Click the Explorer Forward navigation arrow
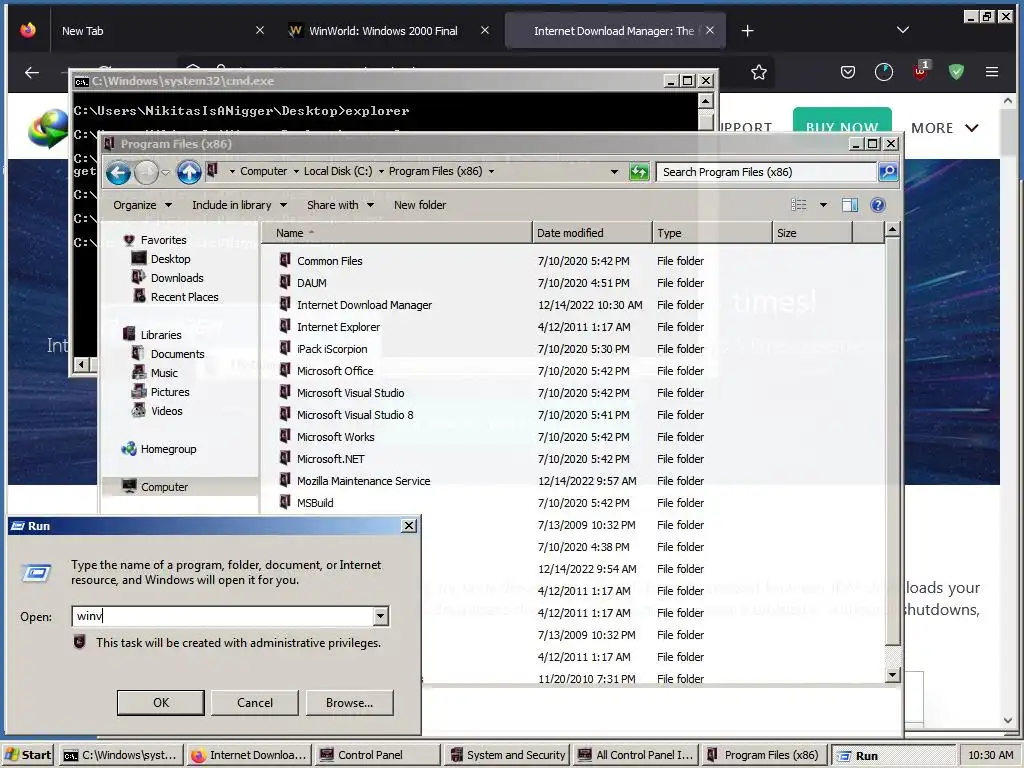The height and width of the screenshot is (768, 1024). click(146, 173)
